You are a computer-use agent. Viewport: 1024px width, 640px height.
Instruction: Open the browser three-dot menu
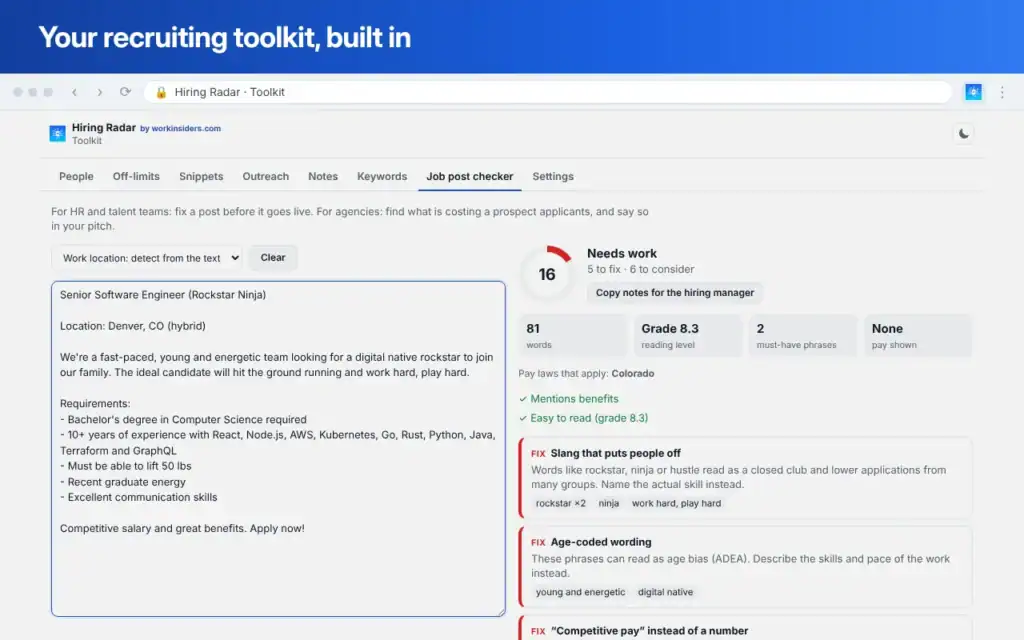pos(1002,92)
